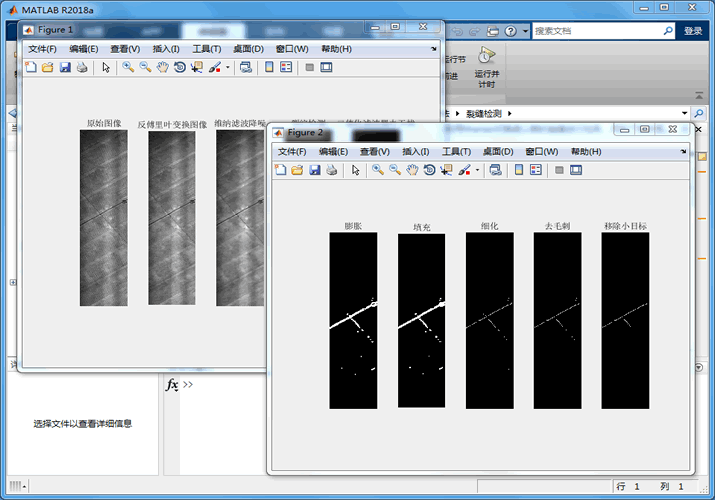Click Zoom Out tool in Figure 1 toolbar
Viewport: 715px width, 500px height.
[x=145, y=67]
